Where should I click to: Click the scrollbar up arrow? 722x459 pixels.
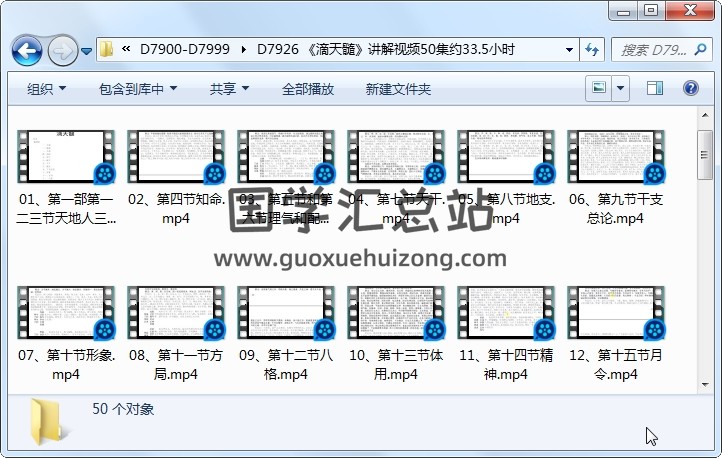click(705, 115)
